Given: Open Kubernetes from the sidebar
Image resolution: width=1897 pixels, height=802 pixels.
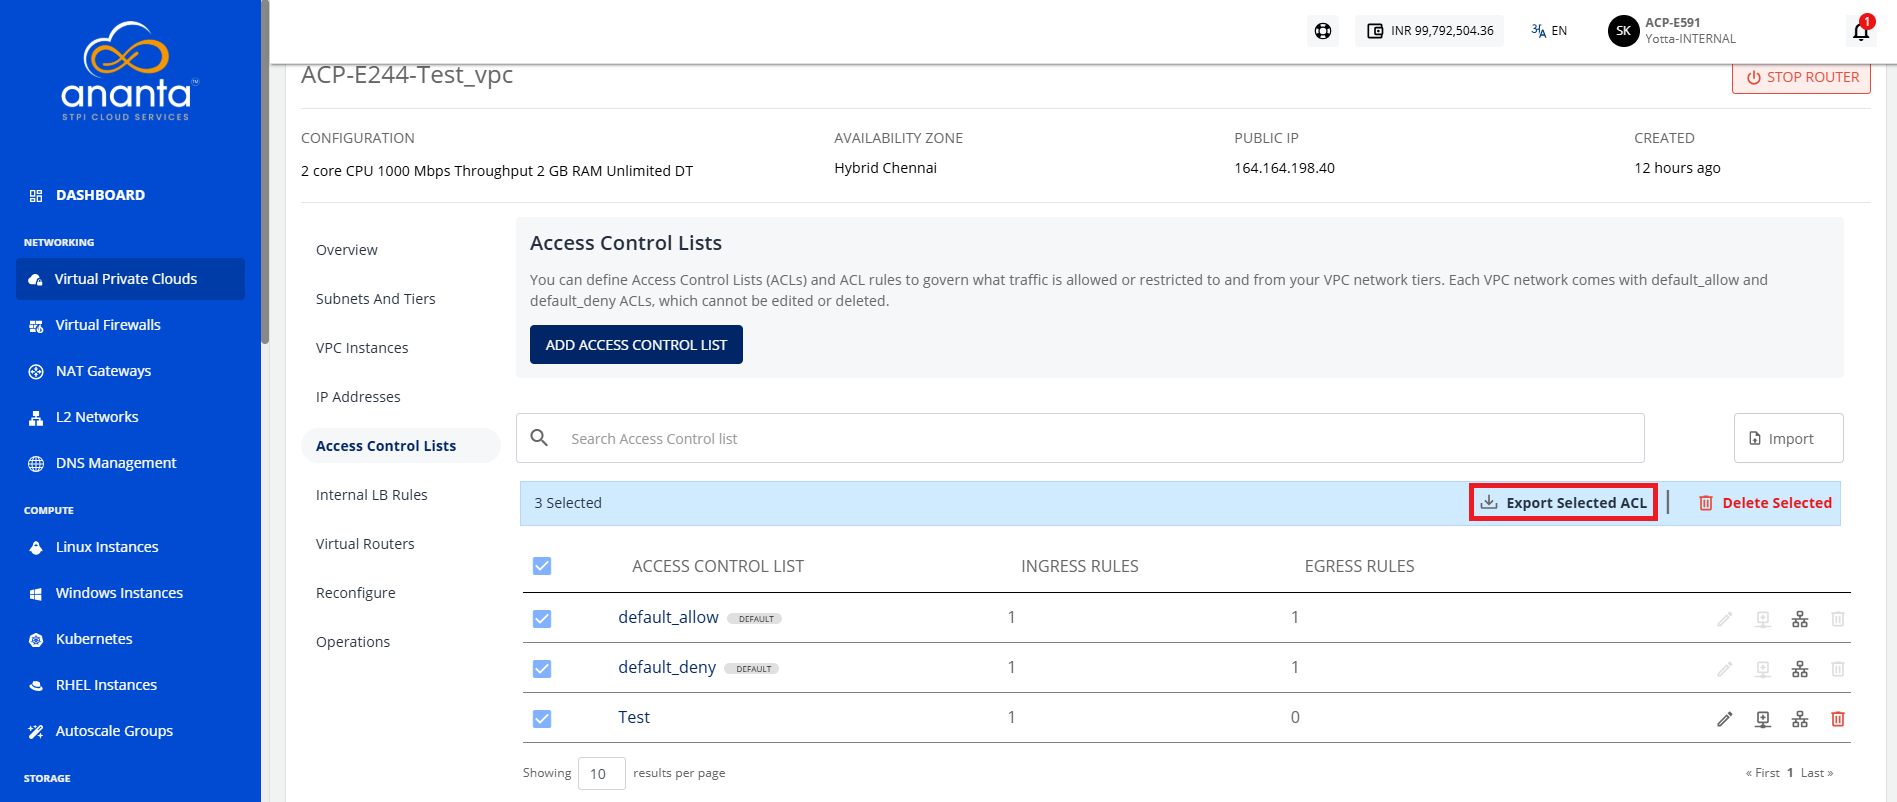Looking at the screenshot, I should (x=94, y=639).
